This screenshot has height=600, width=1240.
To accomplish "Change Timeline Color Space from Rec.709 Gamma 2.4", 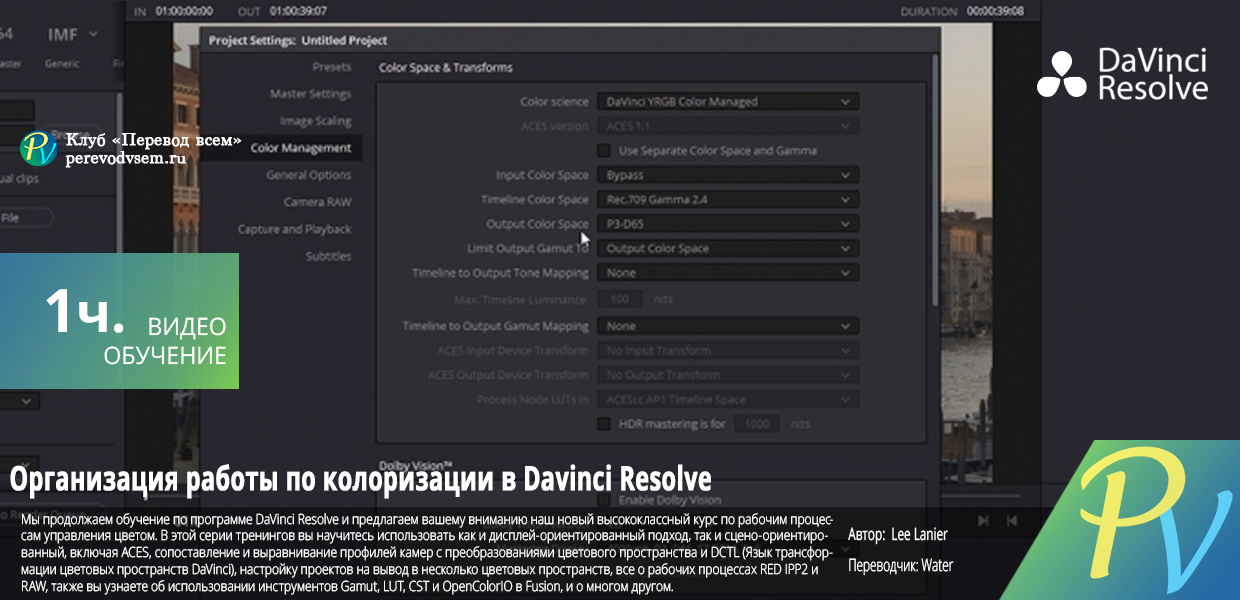I will 728,200.
